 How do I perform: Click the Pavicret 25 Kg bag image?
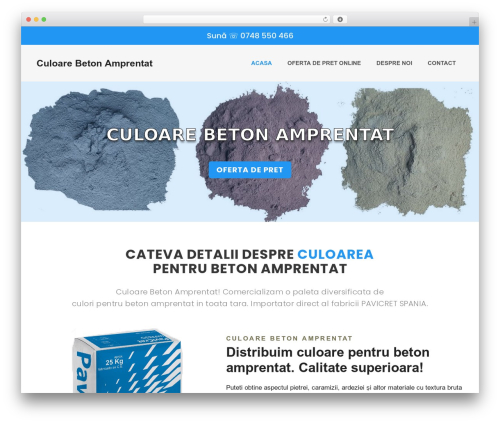pyautogui.click(x=127, y=361)
